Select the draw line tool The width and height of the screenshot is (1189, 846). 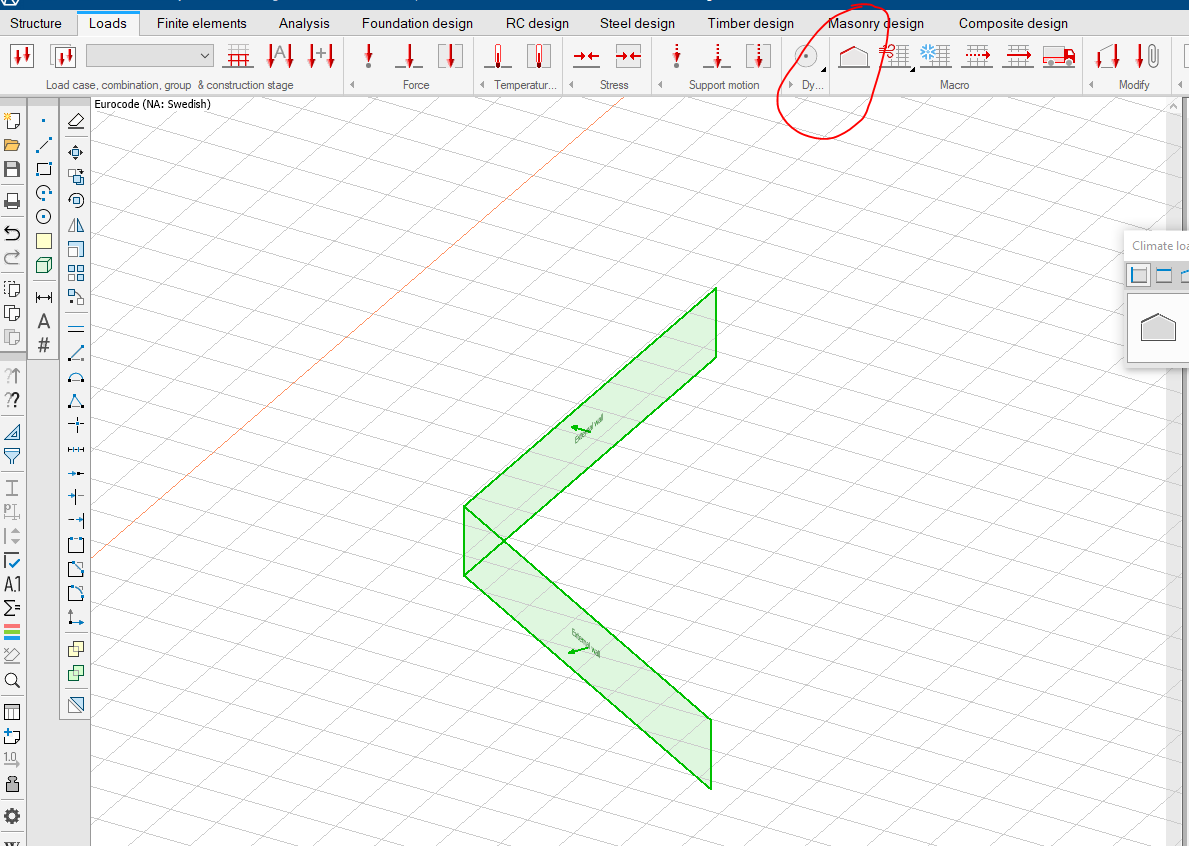pyautogui.click(x=44, y=145)
